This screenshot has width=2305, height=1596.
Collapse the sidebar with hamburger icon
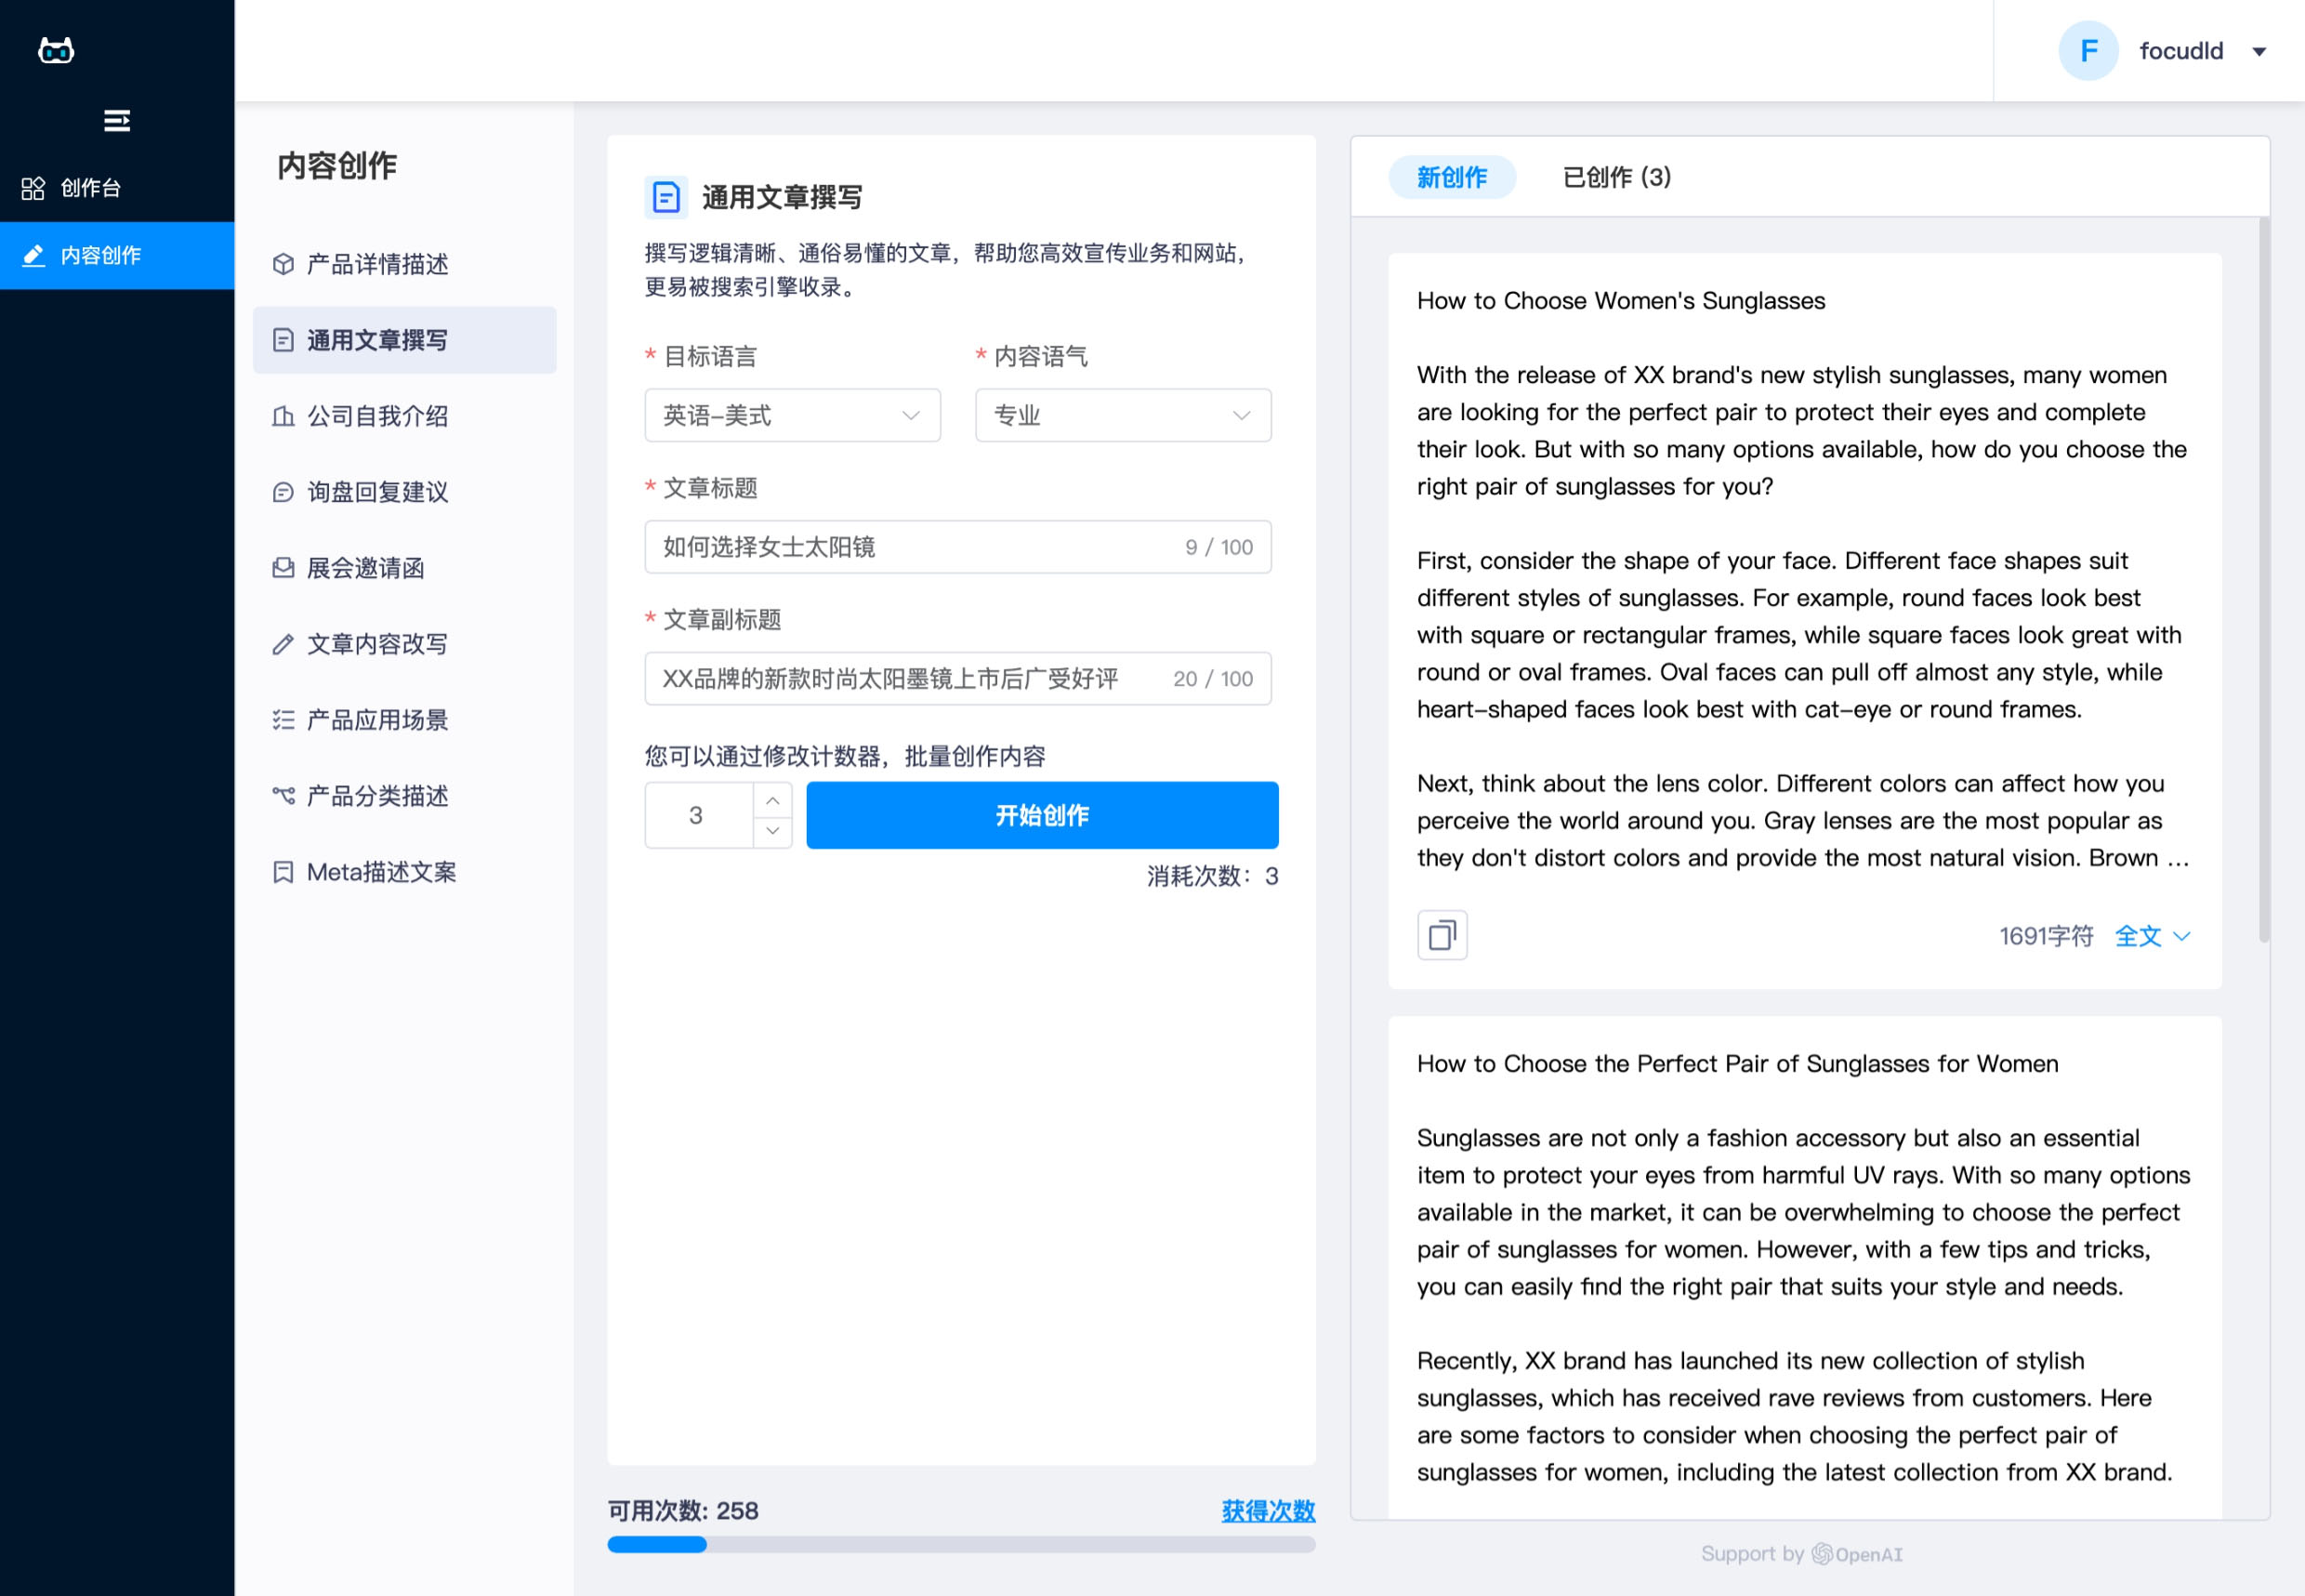click(x=117, y=121)
